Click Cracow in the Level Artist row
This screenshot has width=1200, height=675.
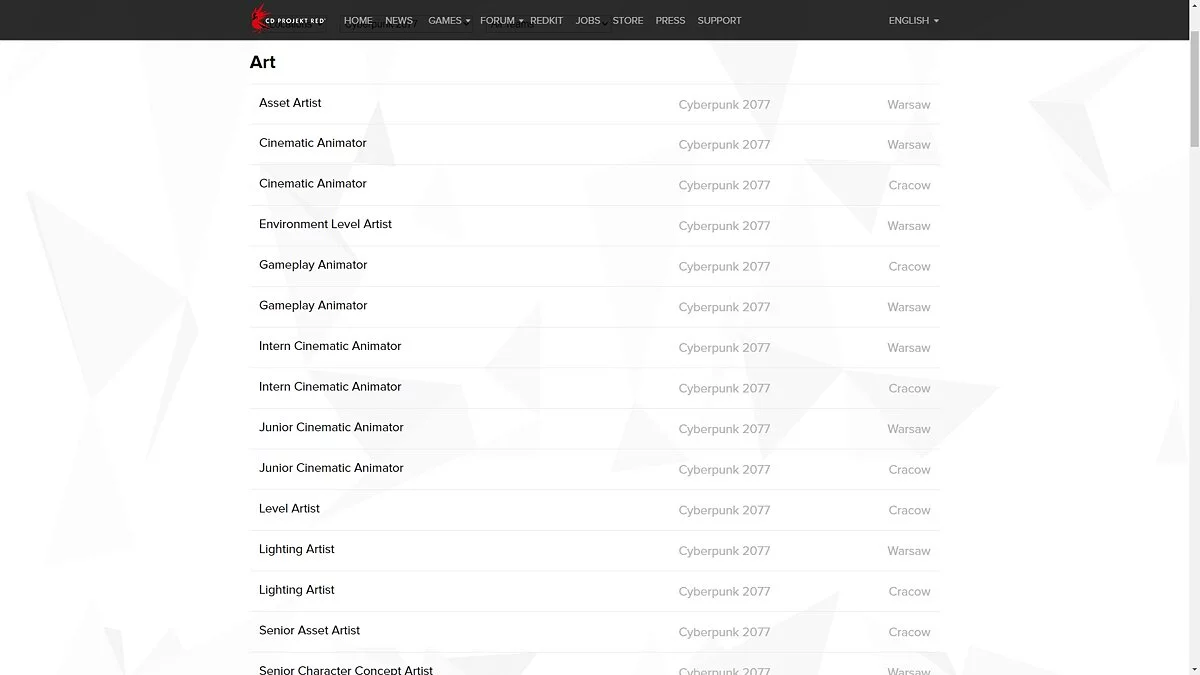click(x=910, y=510)
